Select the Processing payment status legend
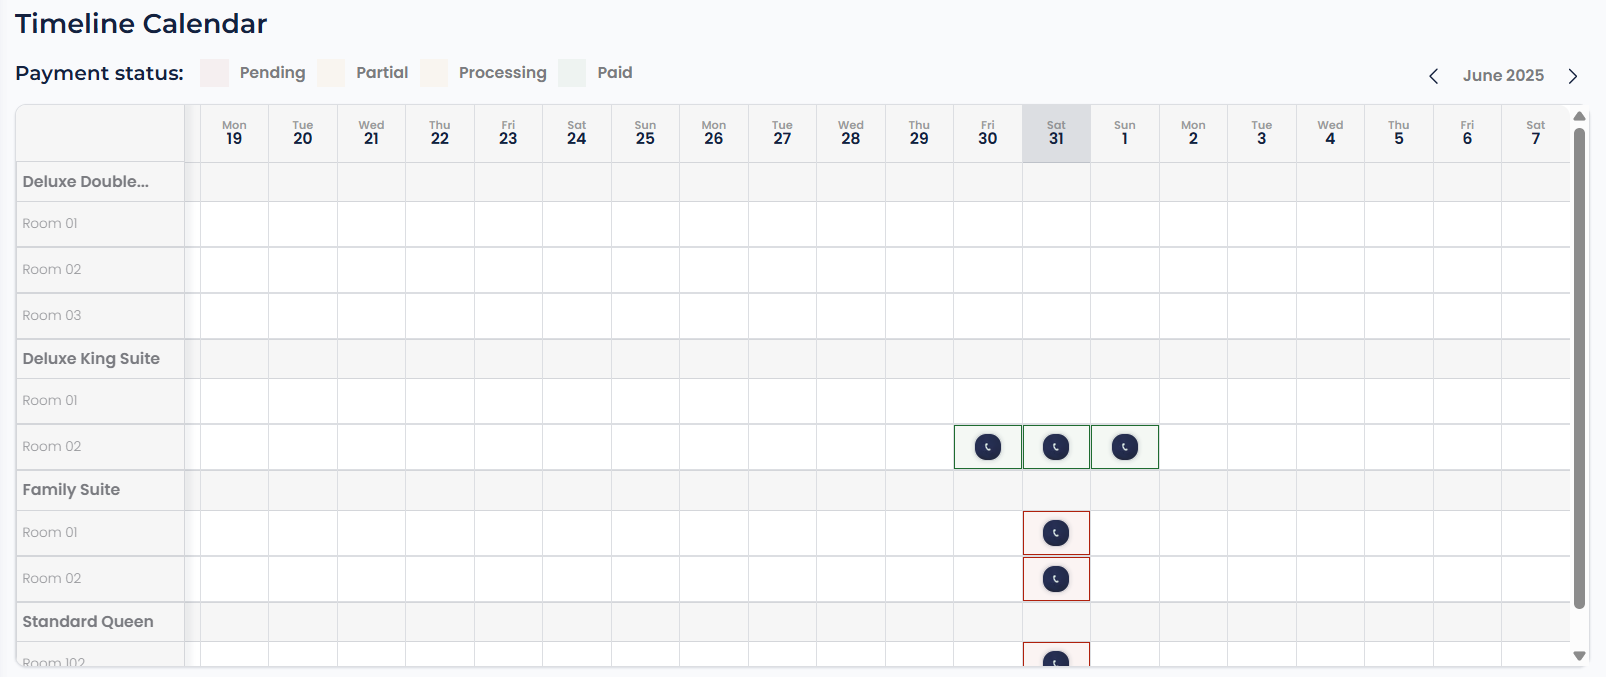Image resolution: width=1606 pixels, height=677 pixels. pyautogui.click(x=503, y=73)
